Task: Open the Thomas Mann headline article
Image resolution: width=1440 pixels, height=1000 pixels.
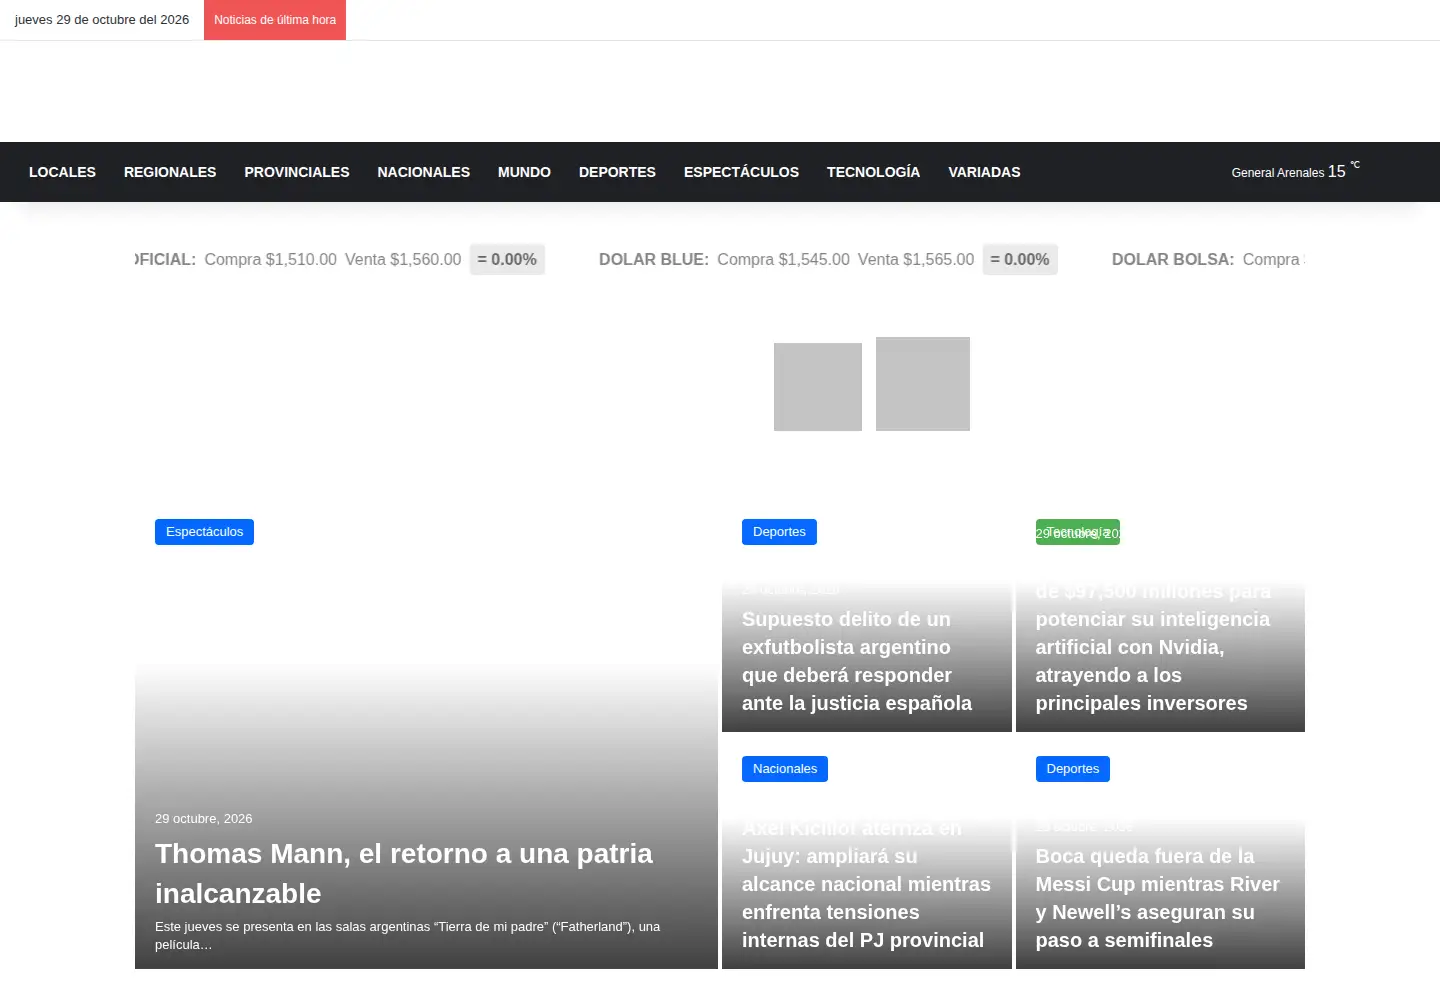Action: click(x=404, y=873)
